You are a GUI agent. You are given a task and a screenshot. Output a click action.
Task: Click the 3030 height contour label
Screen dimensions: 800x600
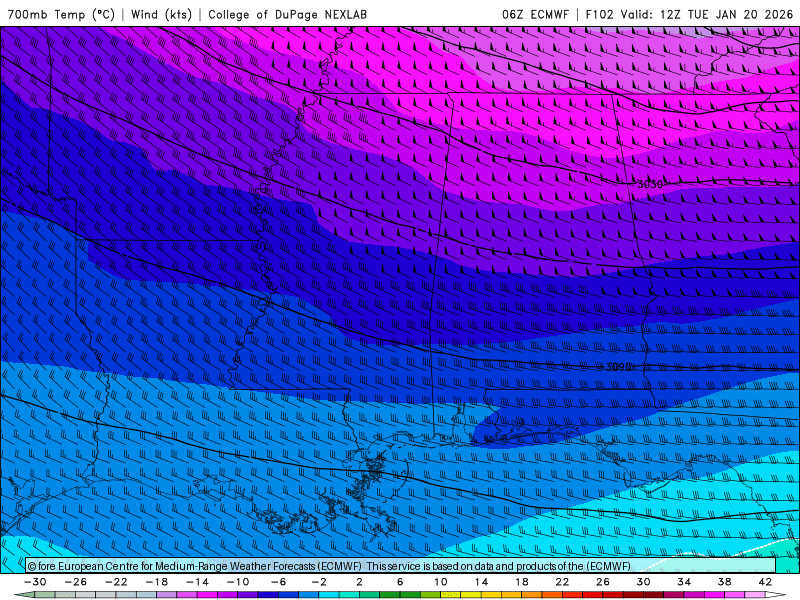pos(650,184)
